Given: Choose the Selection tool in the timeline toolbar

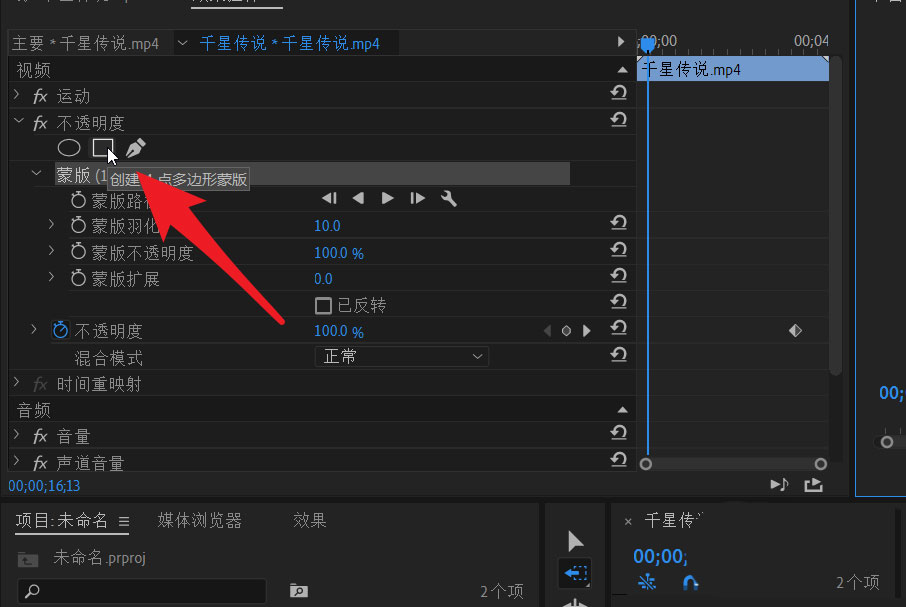Looking at the screenshot, I should tap(575, 540).
